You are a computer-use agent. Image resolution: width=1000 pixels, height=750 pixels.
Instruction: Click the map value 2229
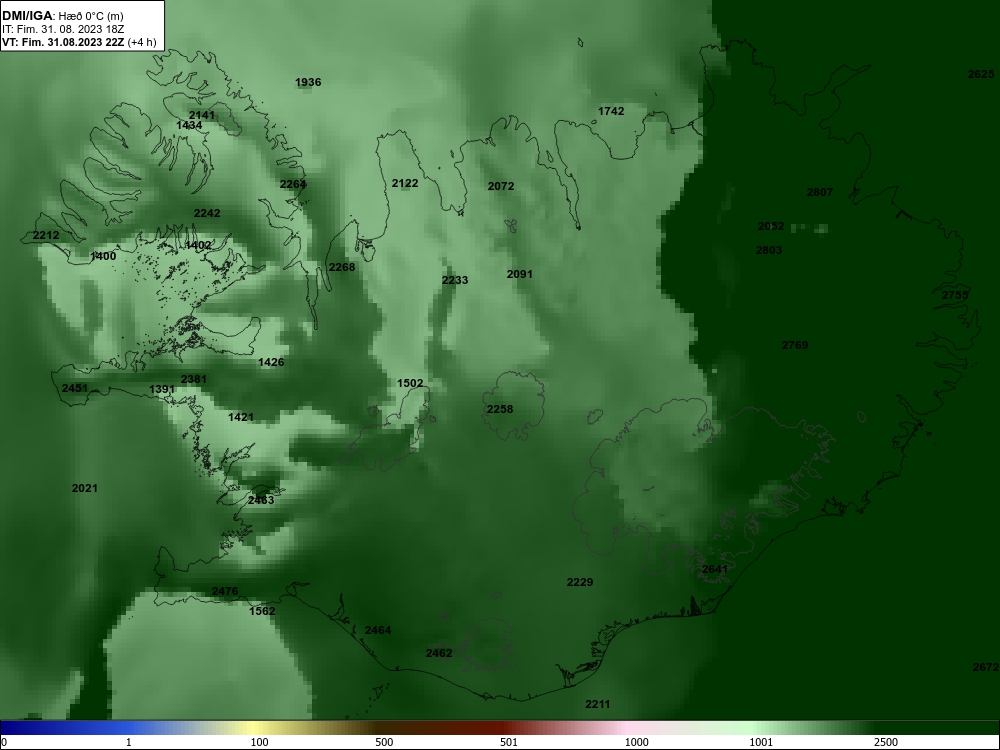tap(580, 582)
